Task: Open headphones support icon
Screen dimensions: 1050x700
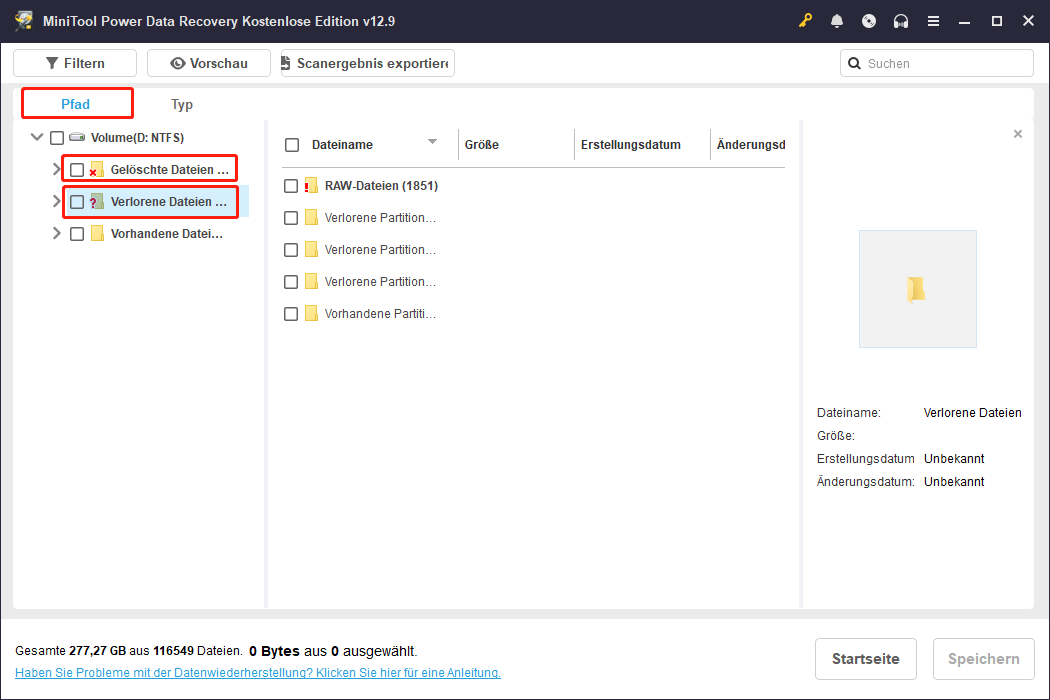Action: tap(901, 21)
